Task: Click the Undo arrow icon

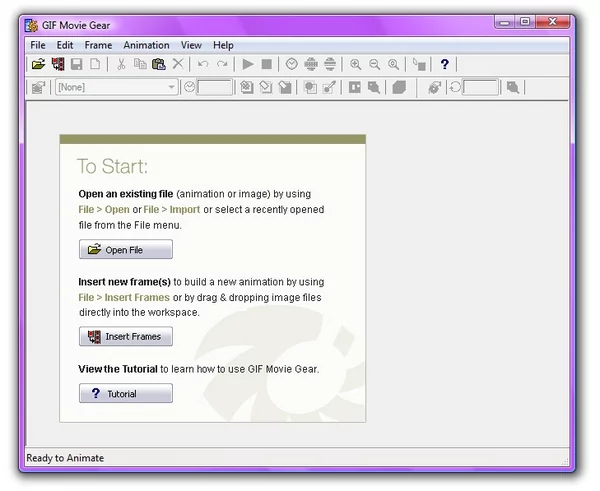Action: [x=203, y=64]
